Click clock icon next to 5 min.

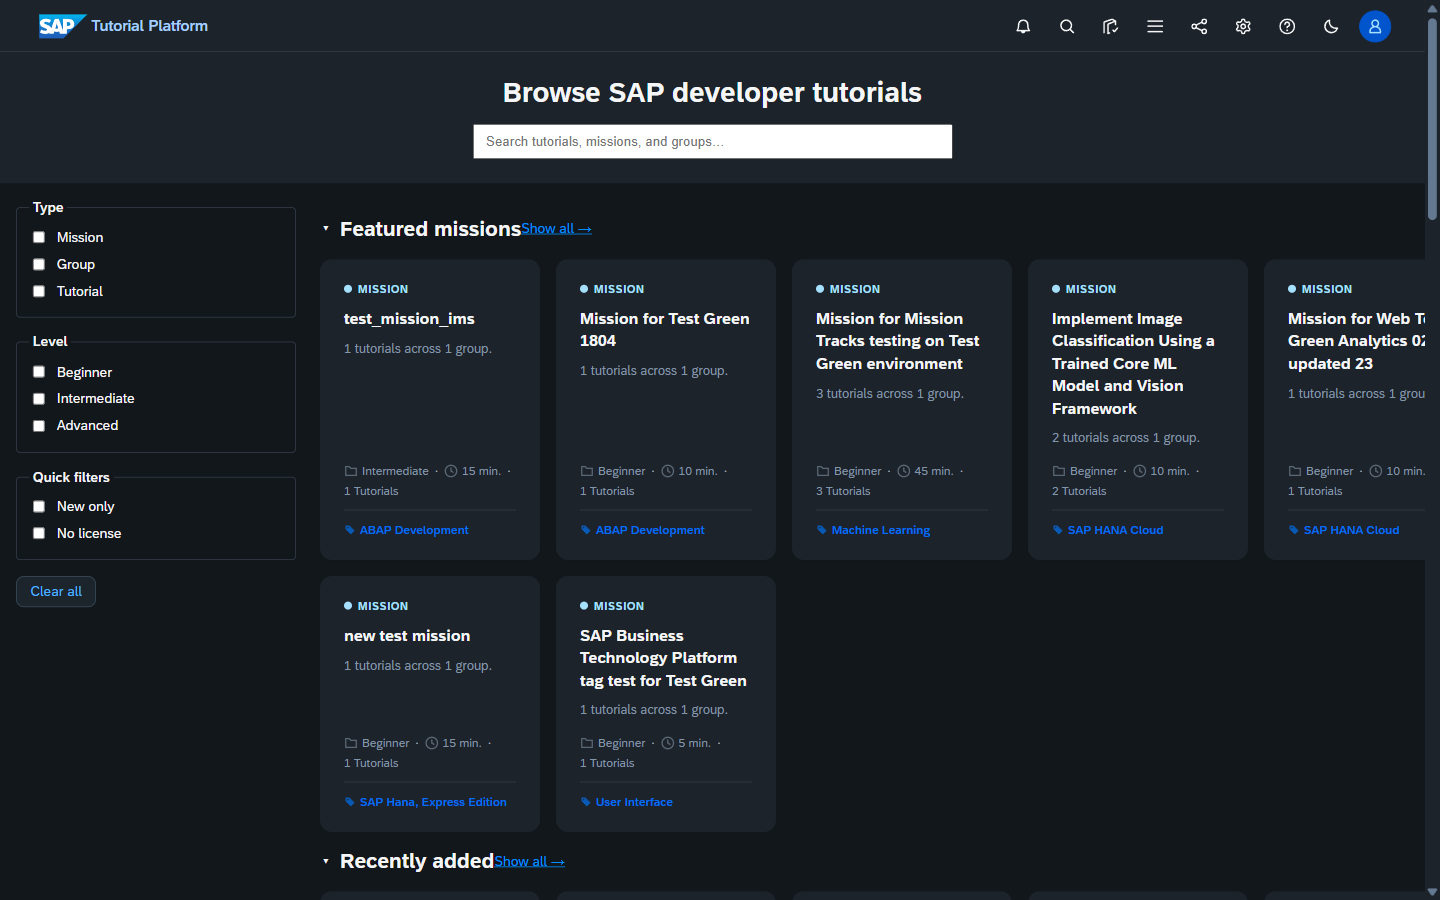pyautogui.click(x=668, y=743)
